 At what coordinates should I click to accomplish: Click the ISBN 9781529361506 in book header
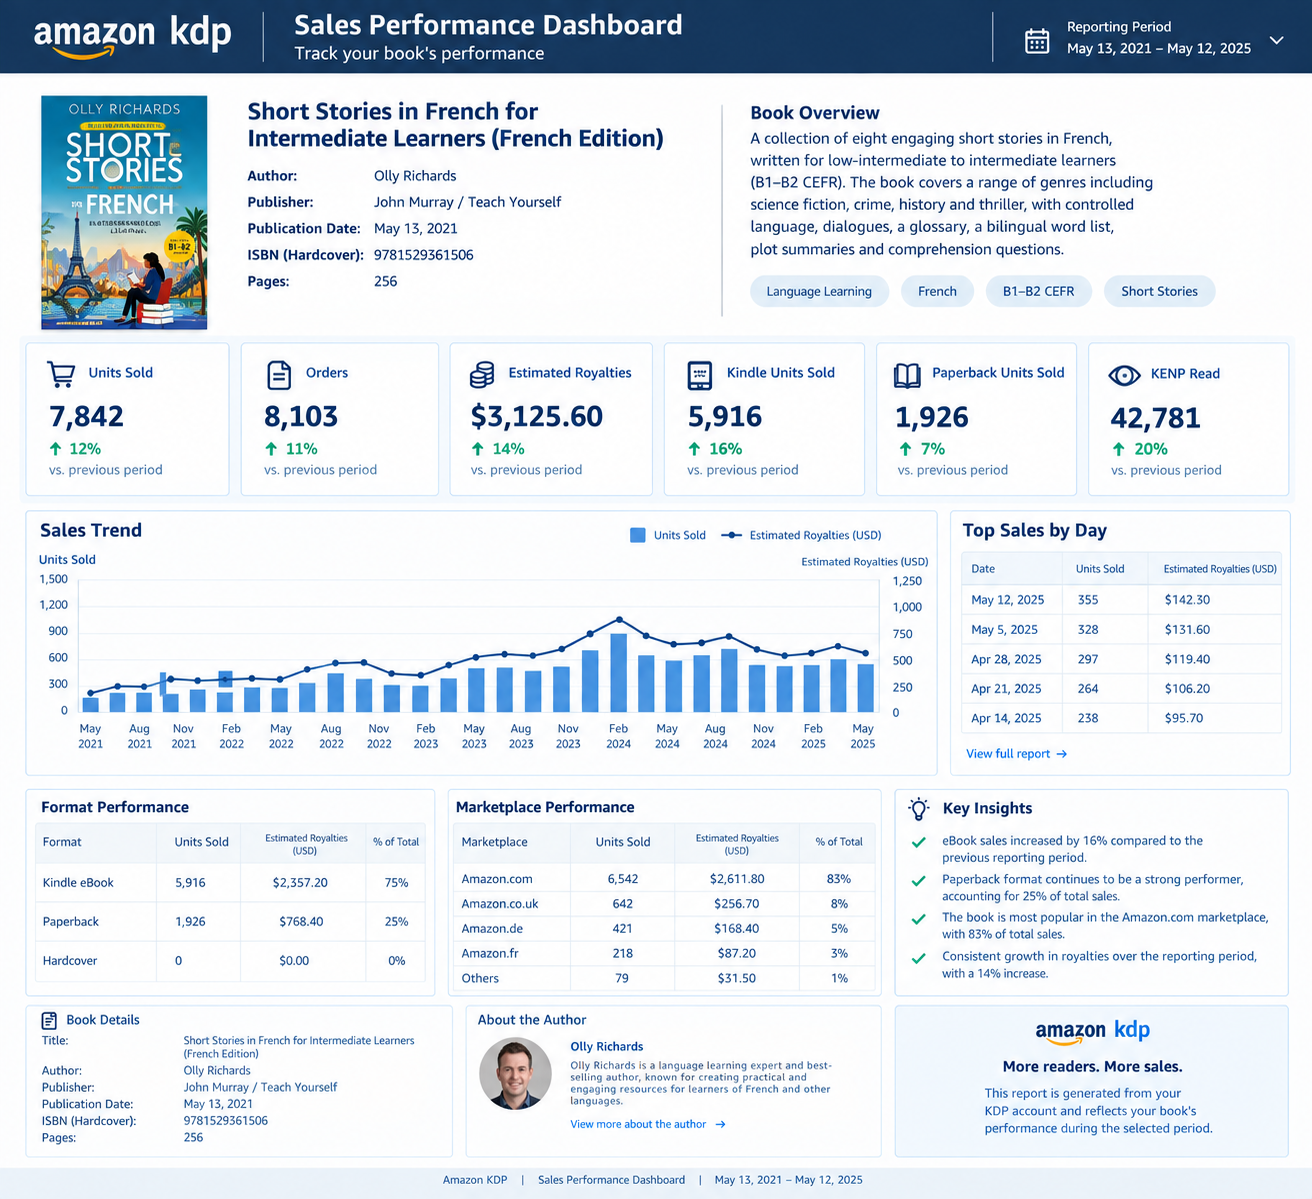coord(424,255)
